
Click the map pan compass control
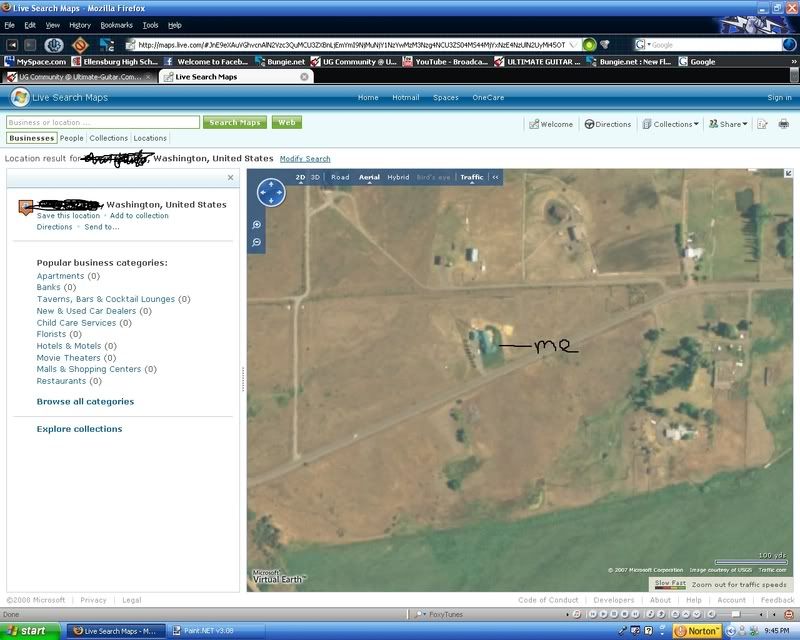click(x=271, y=192)
